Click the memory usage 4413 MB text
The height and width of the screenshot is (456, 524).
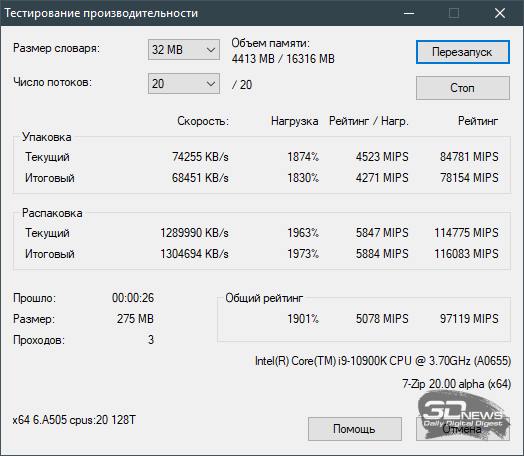[x=253, y=59]
